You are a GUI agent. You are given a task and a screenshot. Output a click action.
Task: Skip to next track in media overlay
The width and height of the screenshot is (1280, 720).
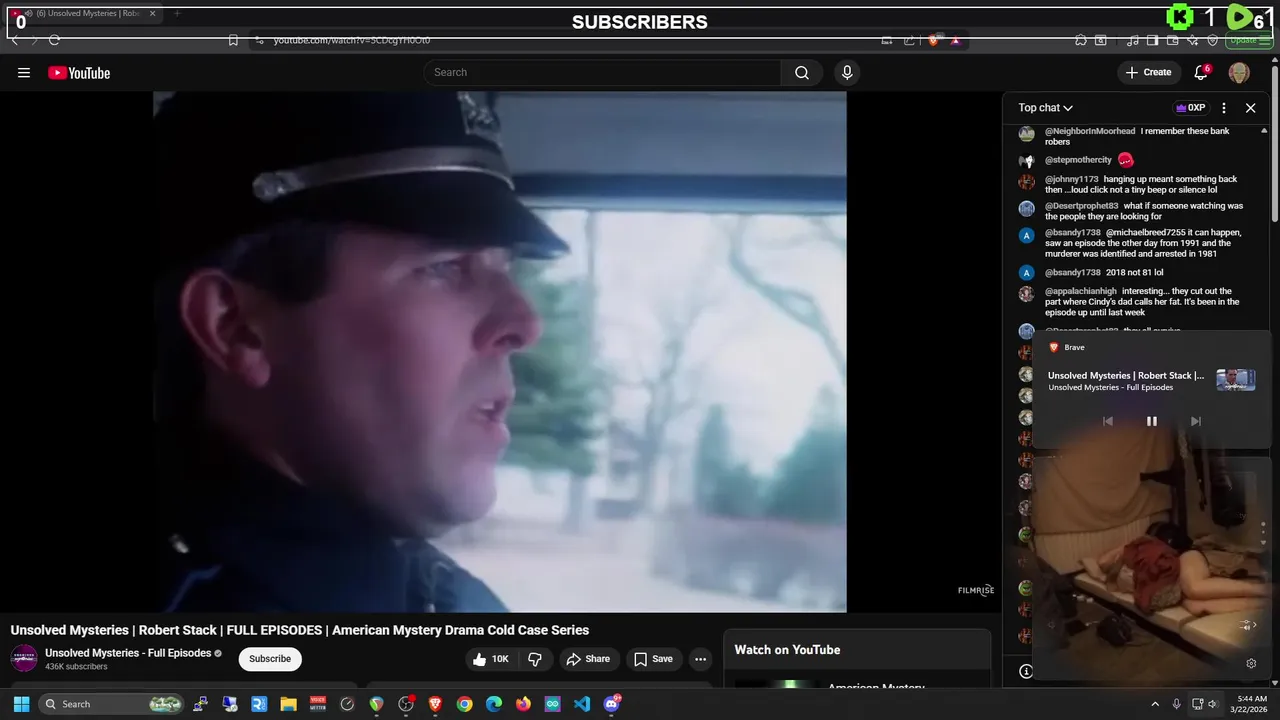[1195, 421]
